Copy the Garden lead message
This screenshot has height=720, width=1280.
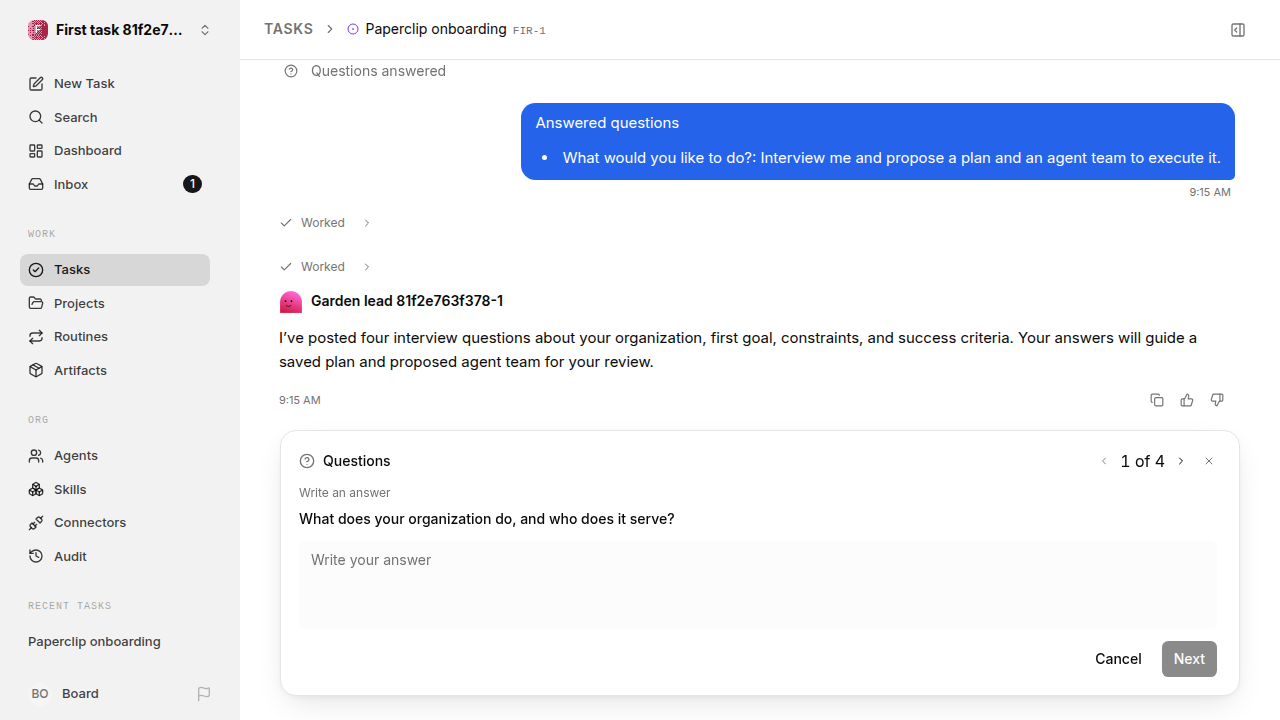[1157, 400]
